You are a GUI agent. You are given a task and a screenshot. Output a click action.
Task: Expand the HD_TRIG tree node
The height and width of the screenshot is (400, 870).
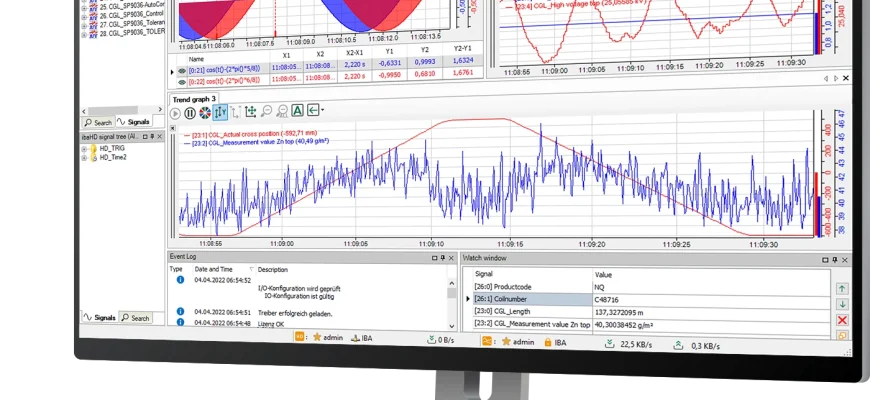[x=86, y=148]
